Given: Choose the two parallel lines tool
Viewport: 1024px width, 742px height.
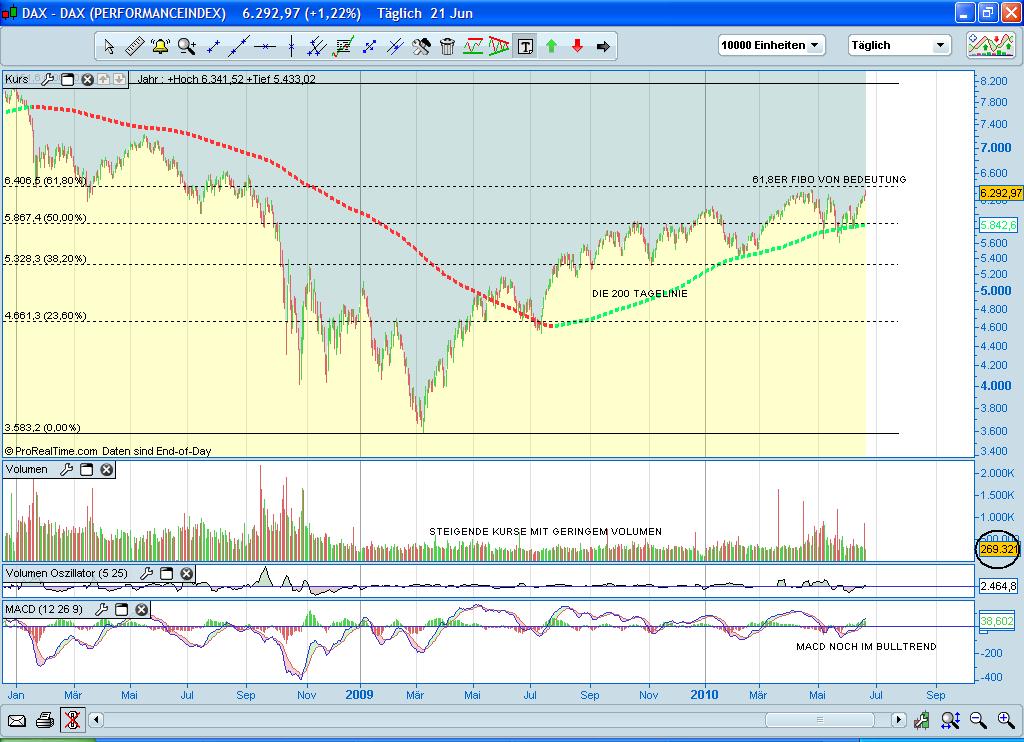Looking at the screenshot, I should tap(395, 46).
